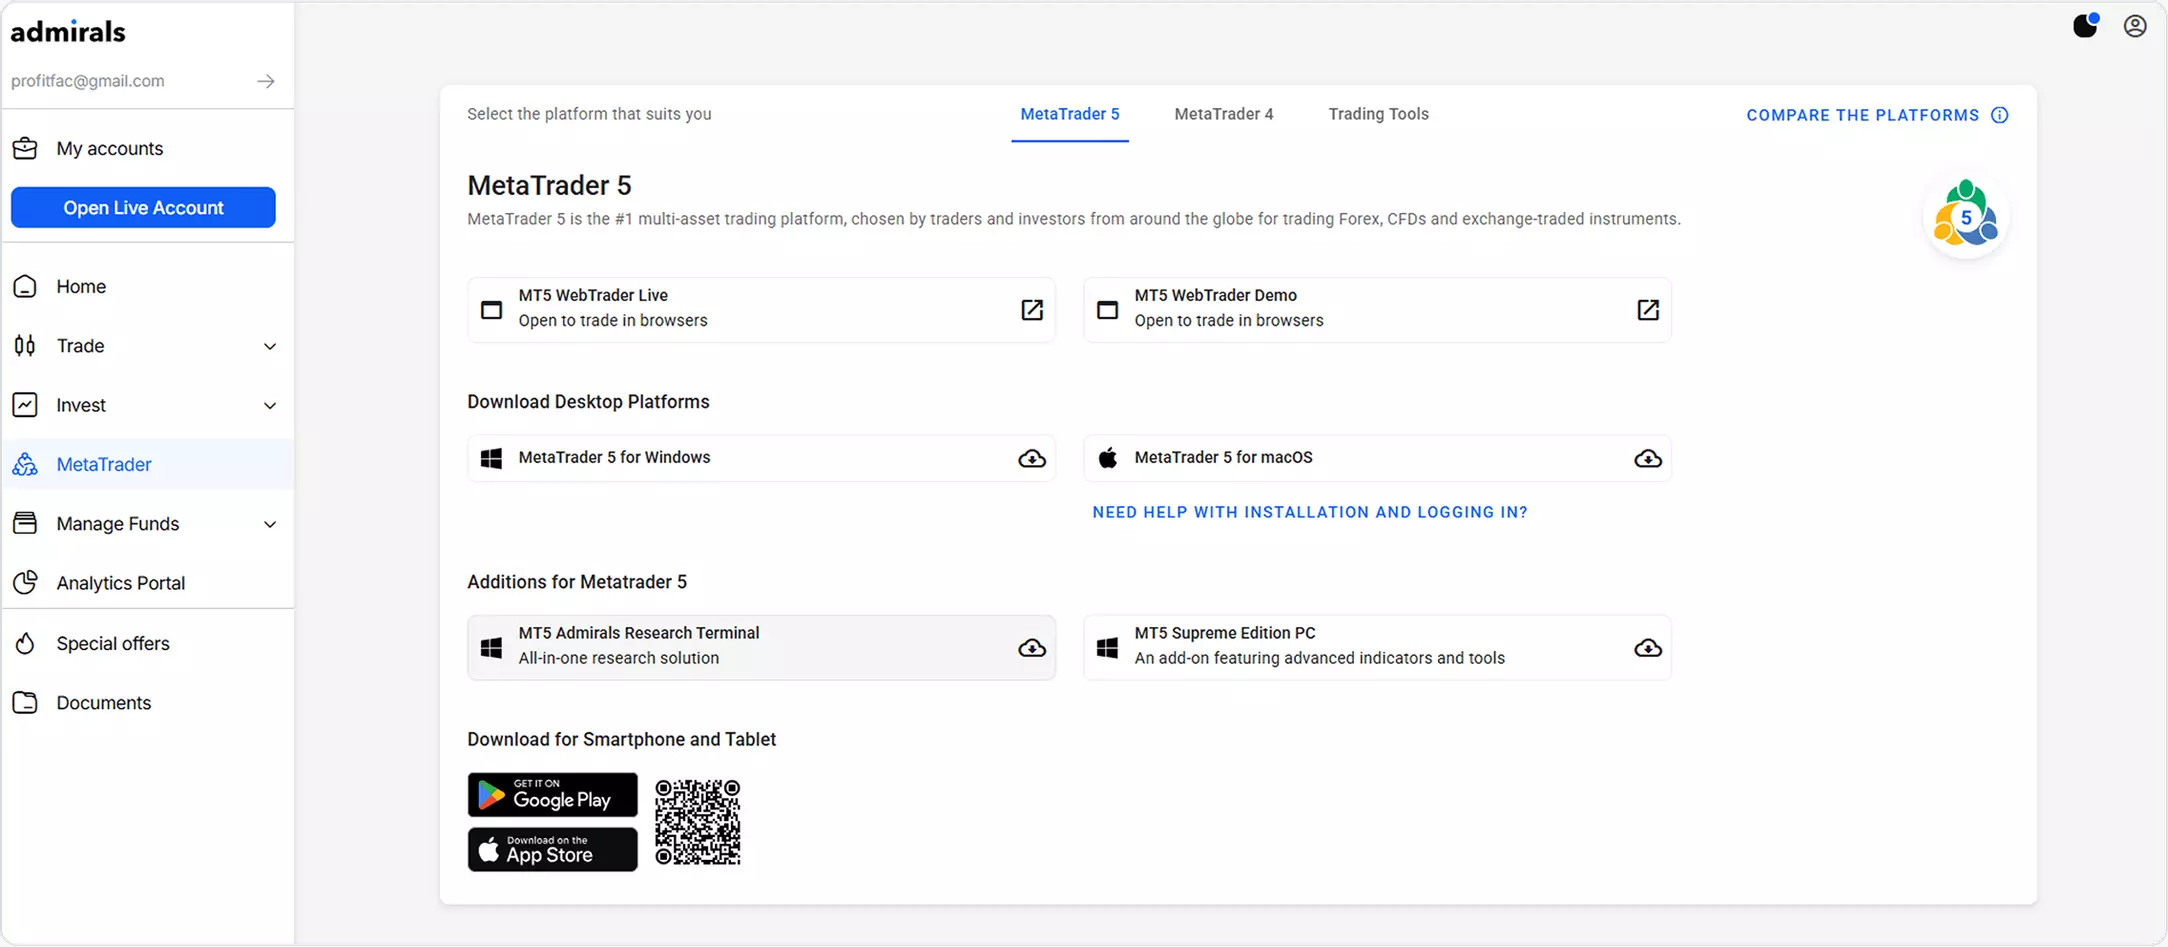The height and width of the screenshot is (947, 2168).
Task: Click Download on the App Store badge
Action: [x=552, y=849]
